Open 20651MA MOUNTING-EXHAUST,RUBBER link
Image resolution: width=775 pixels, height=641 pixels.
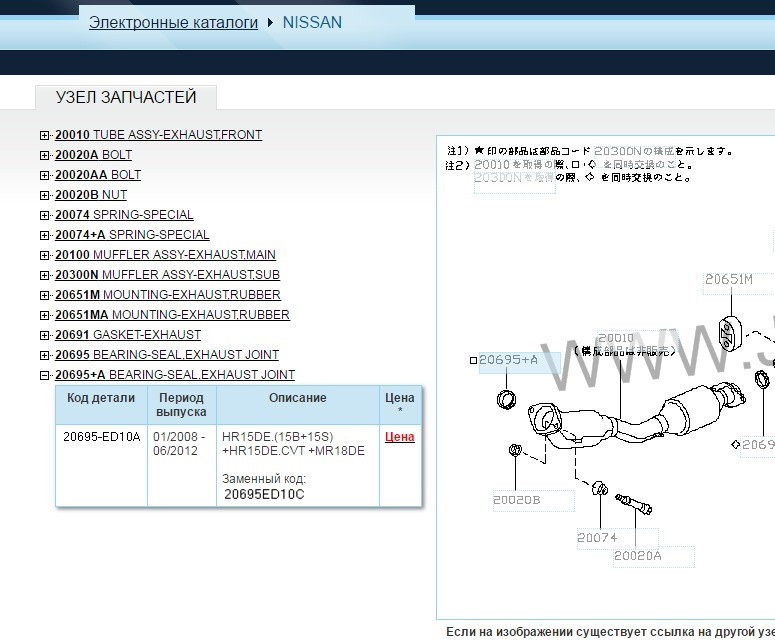point(172,315)
